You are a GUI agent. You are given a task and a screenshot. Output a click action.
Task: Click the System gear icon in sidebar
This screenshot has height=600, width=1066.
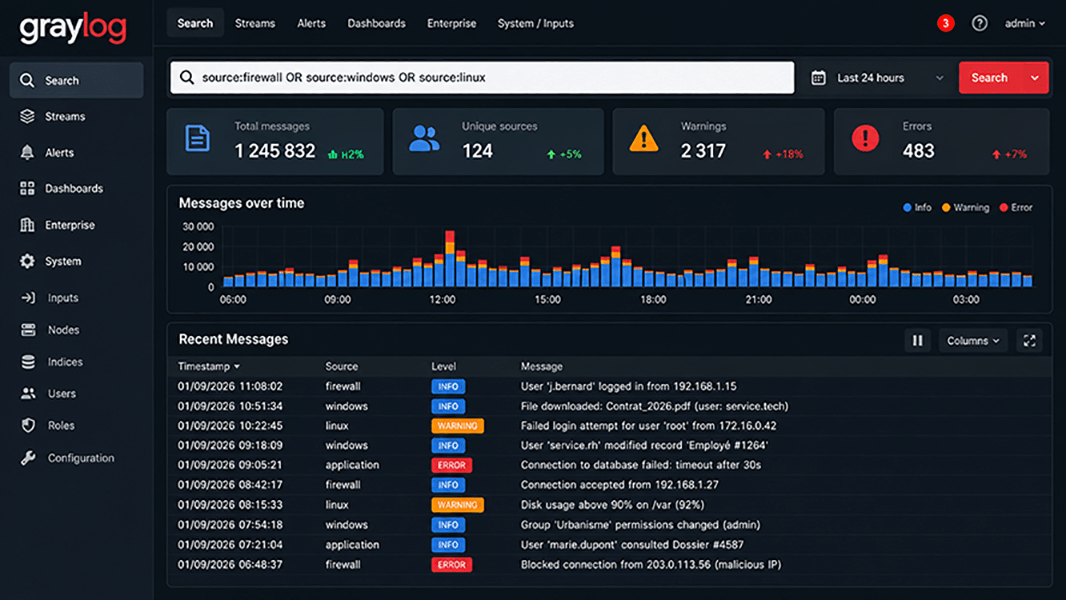tap(27, 261)
